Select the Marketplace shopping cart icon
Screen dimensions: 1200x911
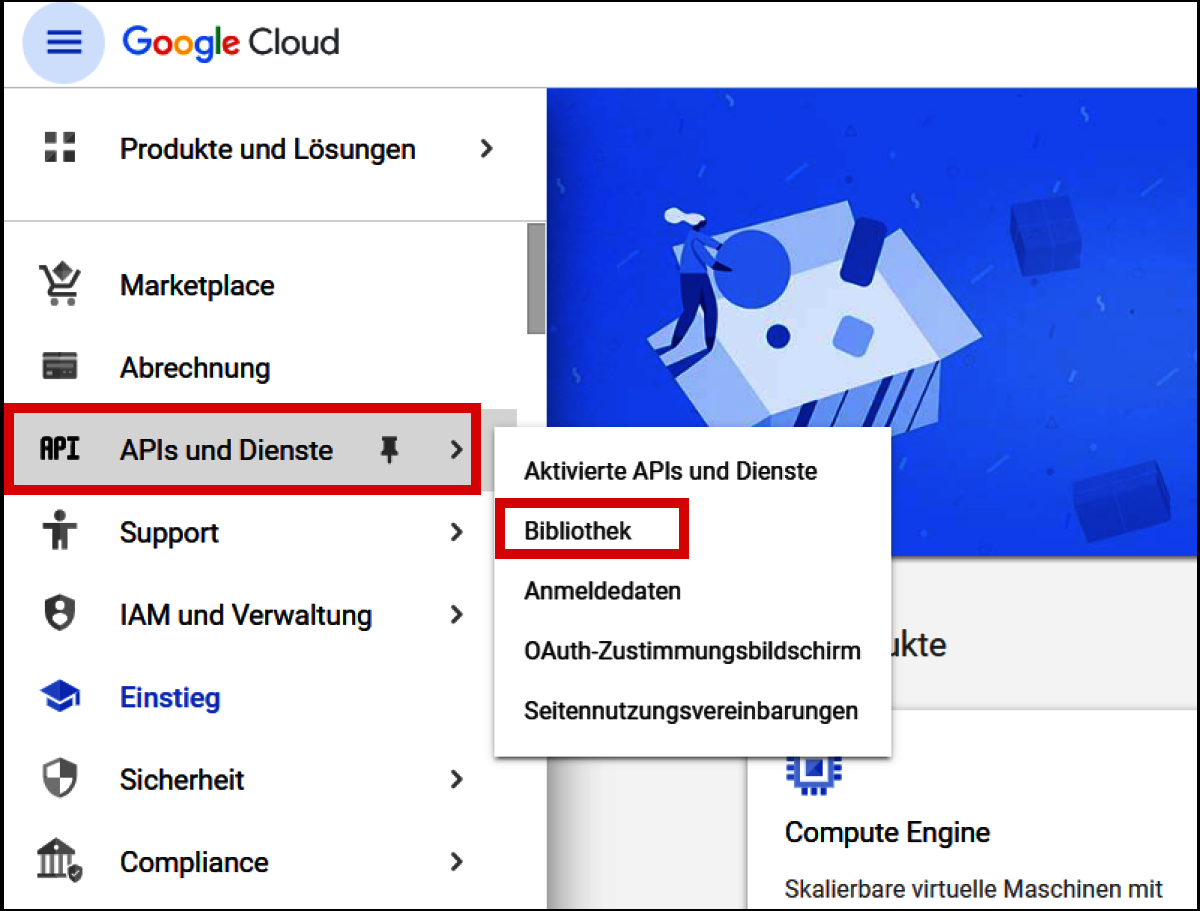62,285
